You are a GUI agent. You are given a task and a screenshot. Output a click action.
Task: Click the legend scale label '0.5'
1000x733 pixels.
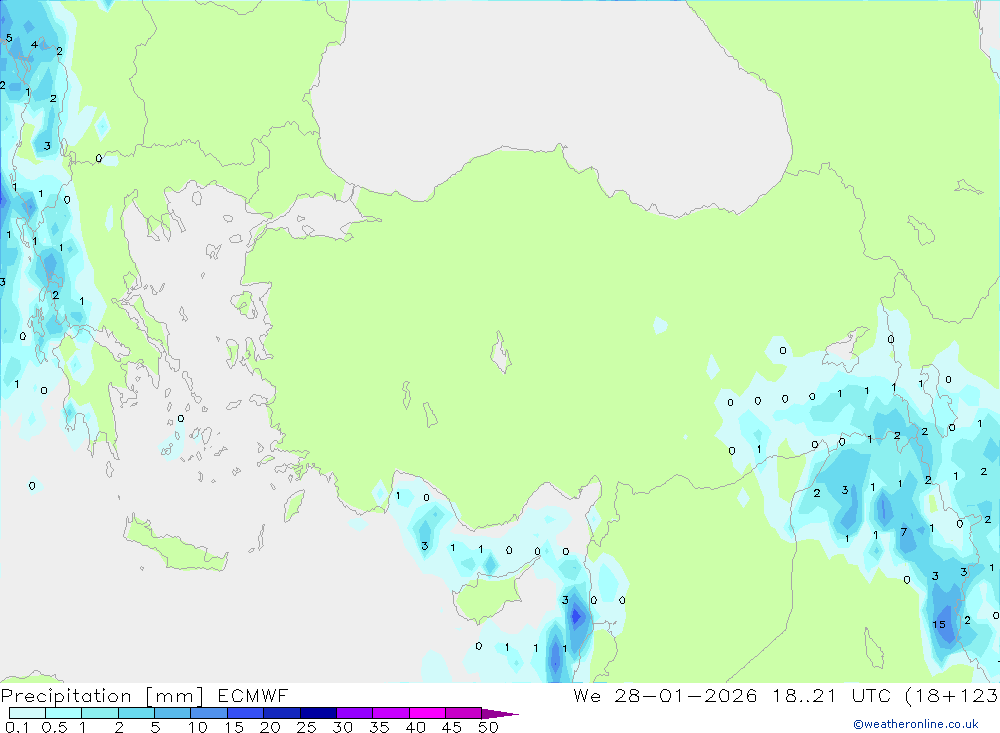pyautogui.click(x=54, y=727)
